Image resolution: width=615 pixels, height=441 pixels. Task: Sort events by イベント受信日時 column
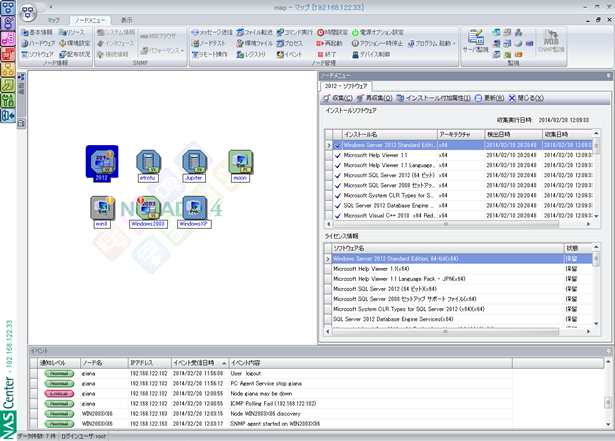click(200, 363)
